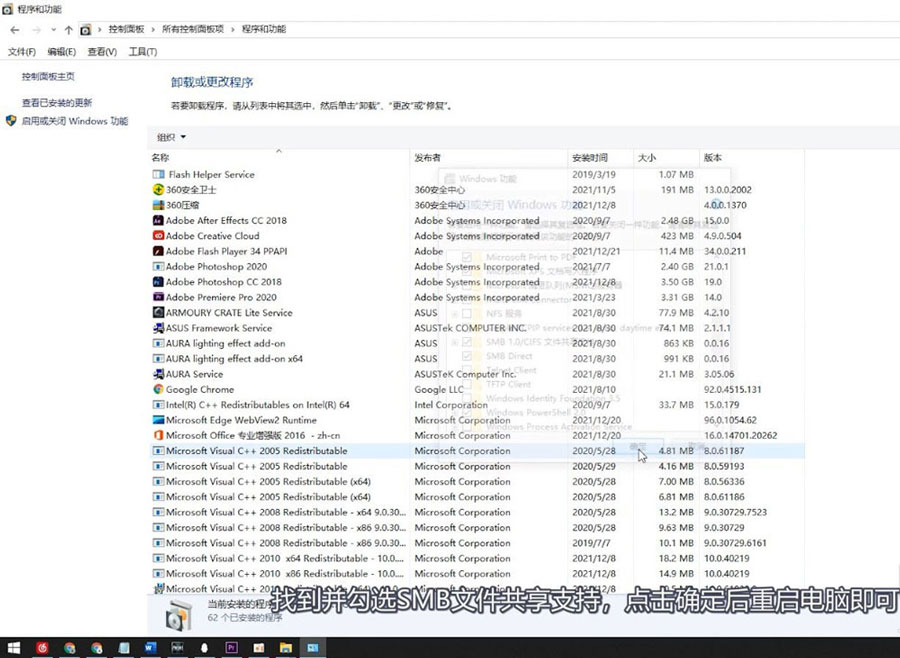900x658 pixels.
Task: Select Visual C++ 2005 Redistributable version 8.0.59193
Action: coord(476,466)
